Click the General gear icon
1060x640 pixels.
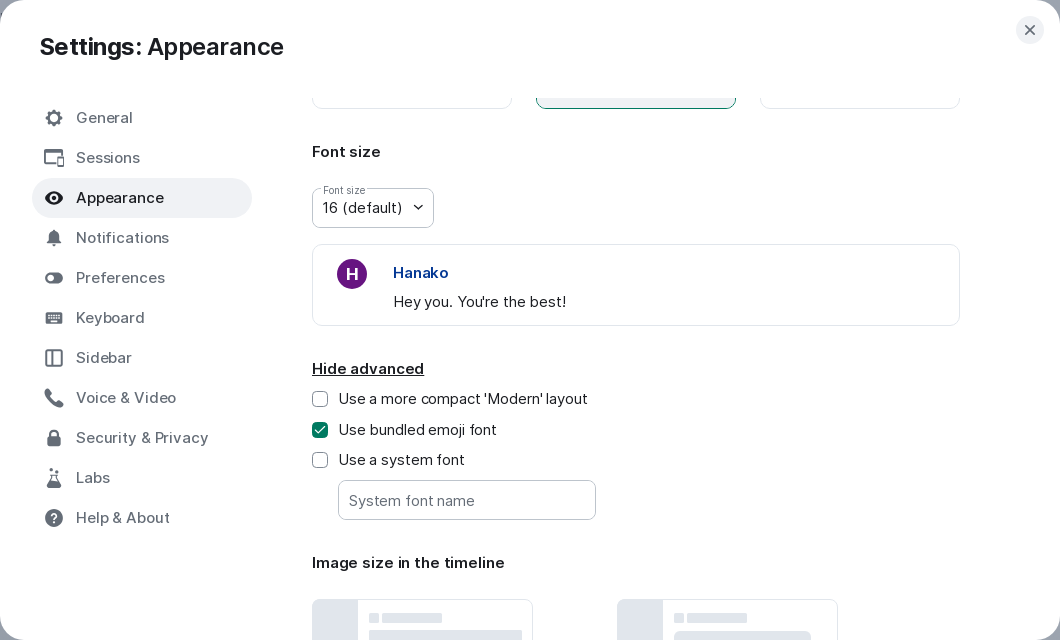(54, 118)
